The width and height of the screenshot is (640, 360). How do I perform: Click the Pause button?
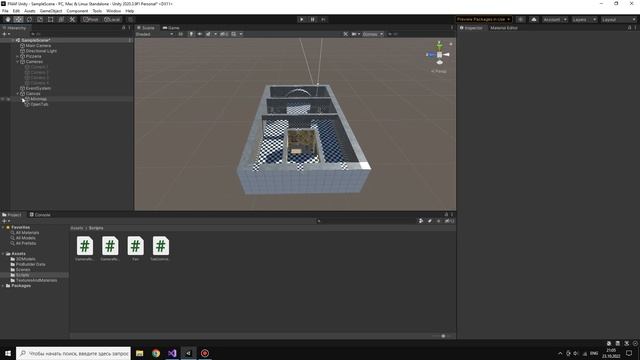[313, 19]
